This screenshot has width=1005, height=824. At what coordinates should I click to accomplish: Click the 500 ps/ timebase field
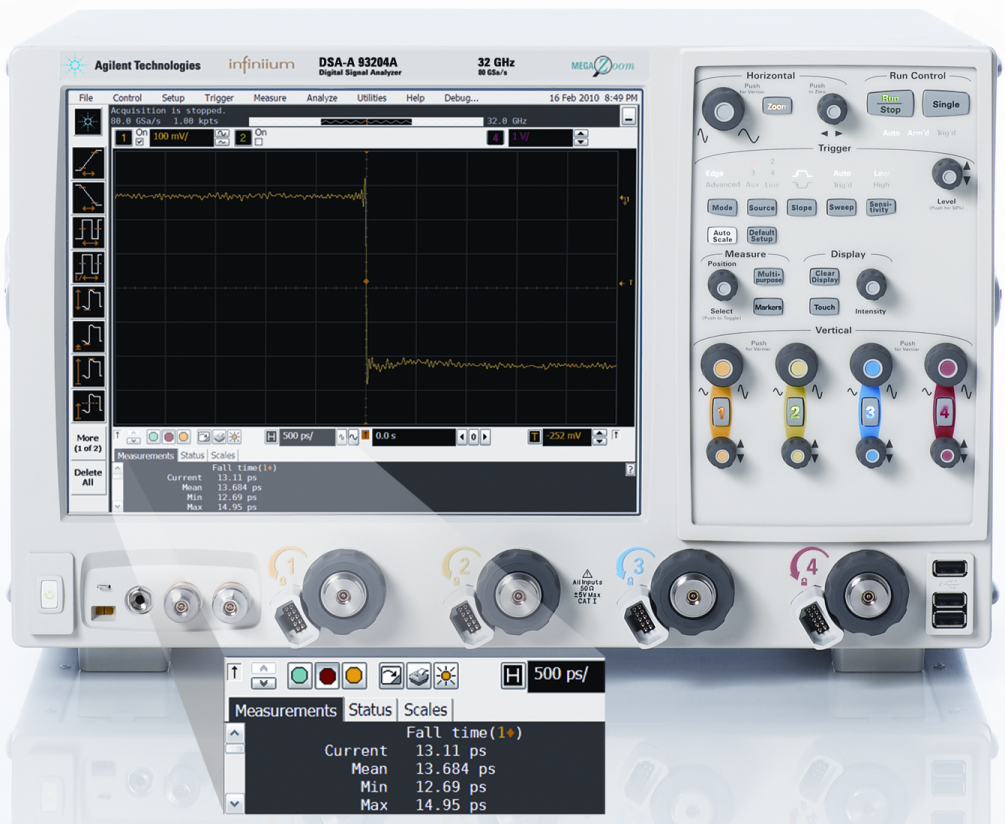click(x=306, y=437)
